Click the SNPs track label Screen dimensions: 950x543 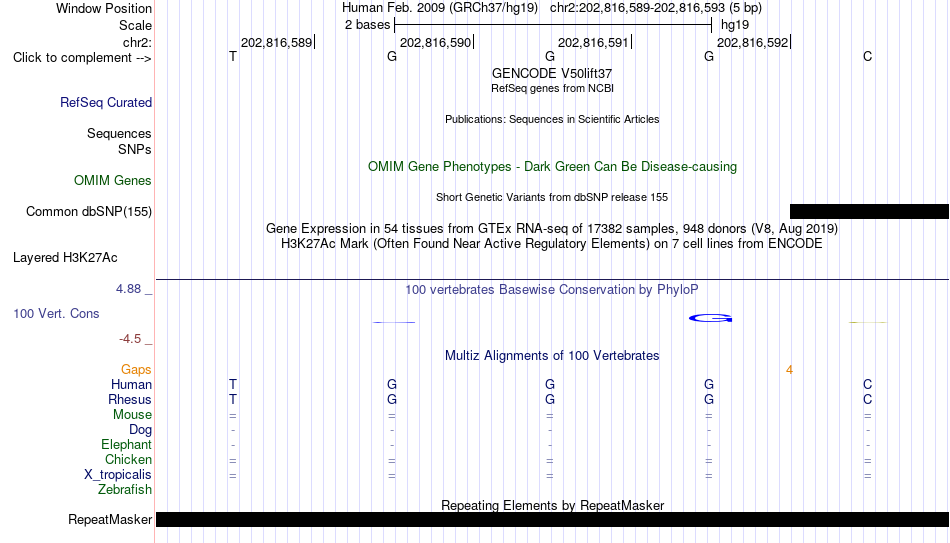click(135, 149)
